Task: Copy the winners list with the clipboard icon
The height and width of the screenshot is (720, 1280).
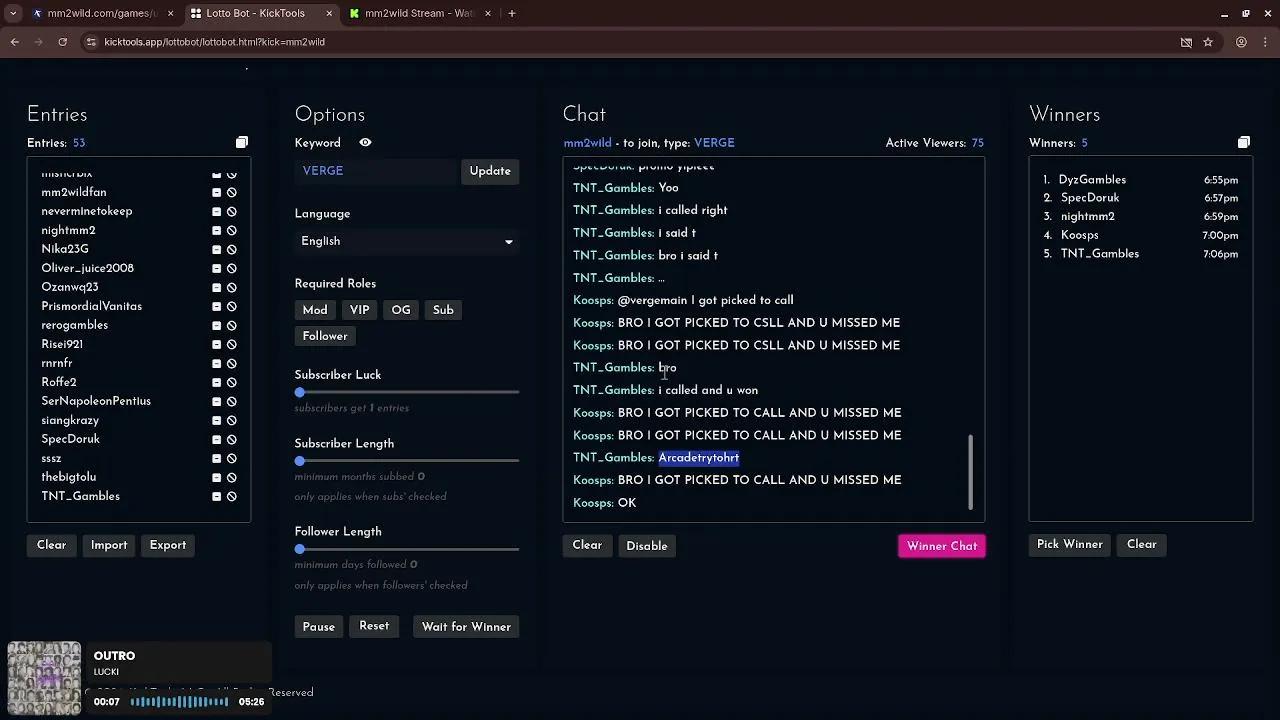Action: (1244, 143)
